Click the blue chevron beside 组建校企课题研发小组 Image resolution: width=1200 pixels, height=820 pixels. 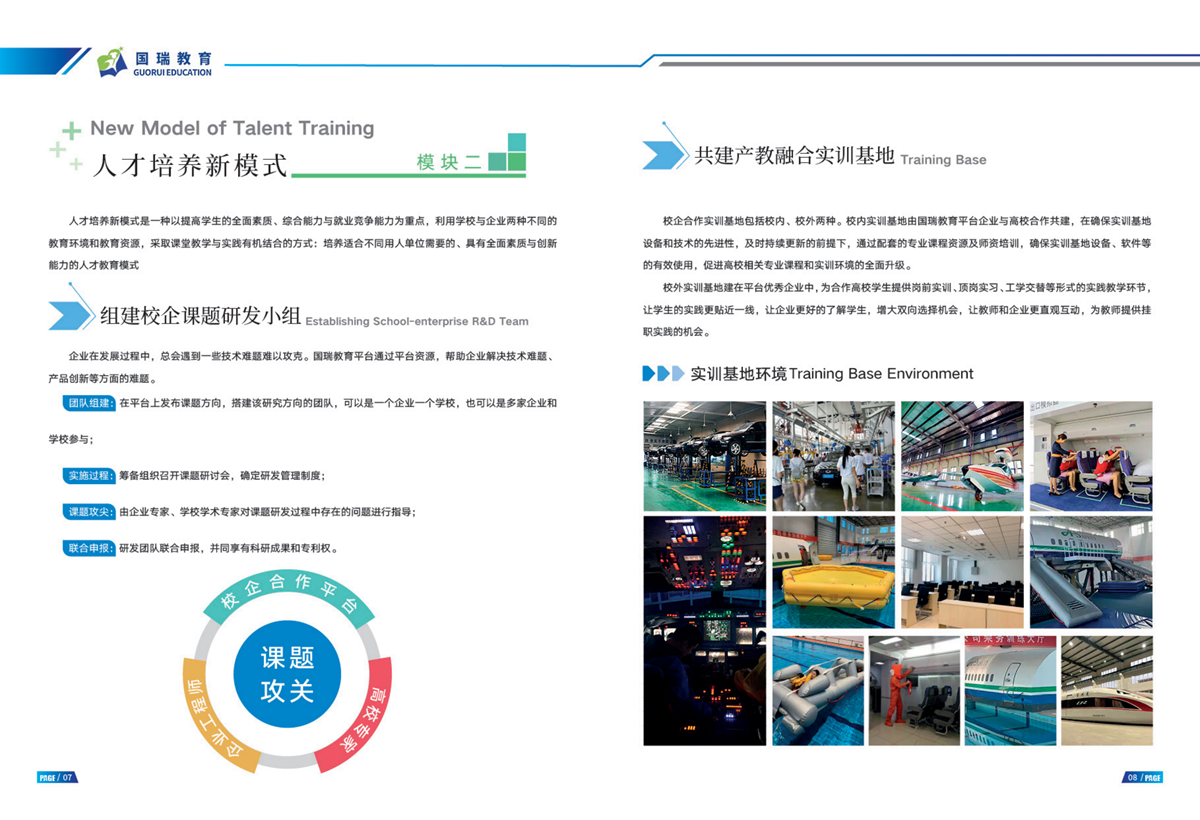click(x=72, y=314)
